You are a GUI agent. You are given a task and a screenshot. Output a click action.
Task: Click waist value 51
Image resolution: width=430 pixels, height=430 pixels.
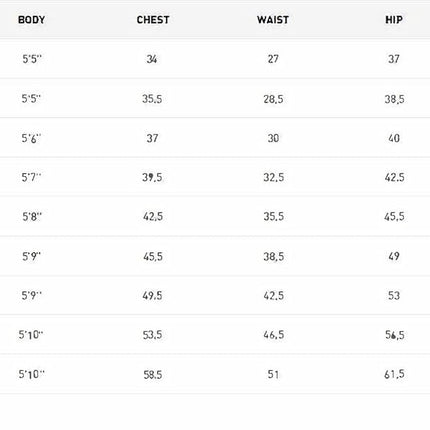(273, 374)
